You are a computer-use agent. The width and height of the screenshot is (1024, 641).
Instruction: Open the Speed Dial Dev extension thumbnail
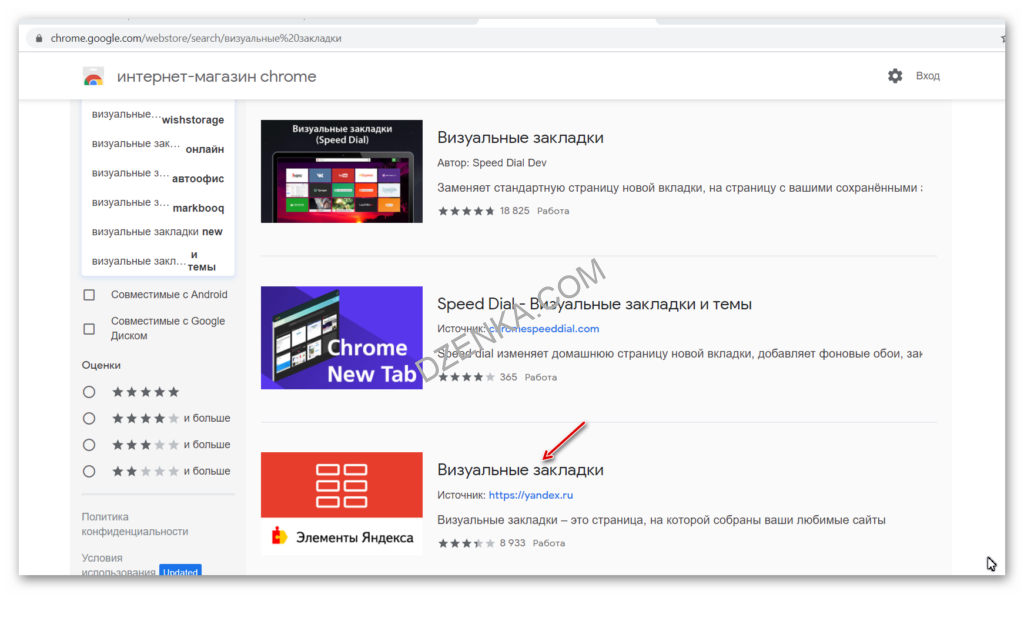[x=341, y=171]
